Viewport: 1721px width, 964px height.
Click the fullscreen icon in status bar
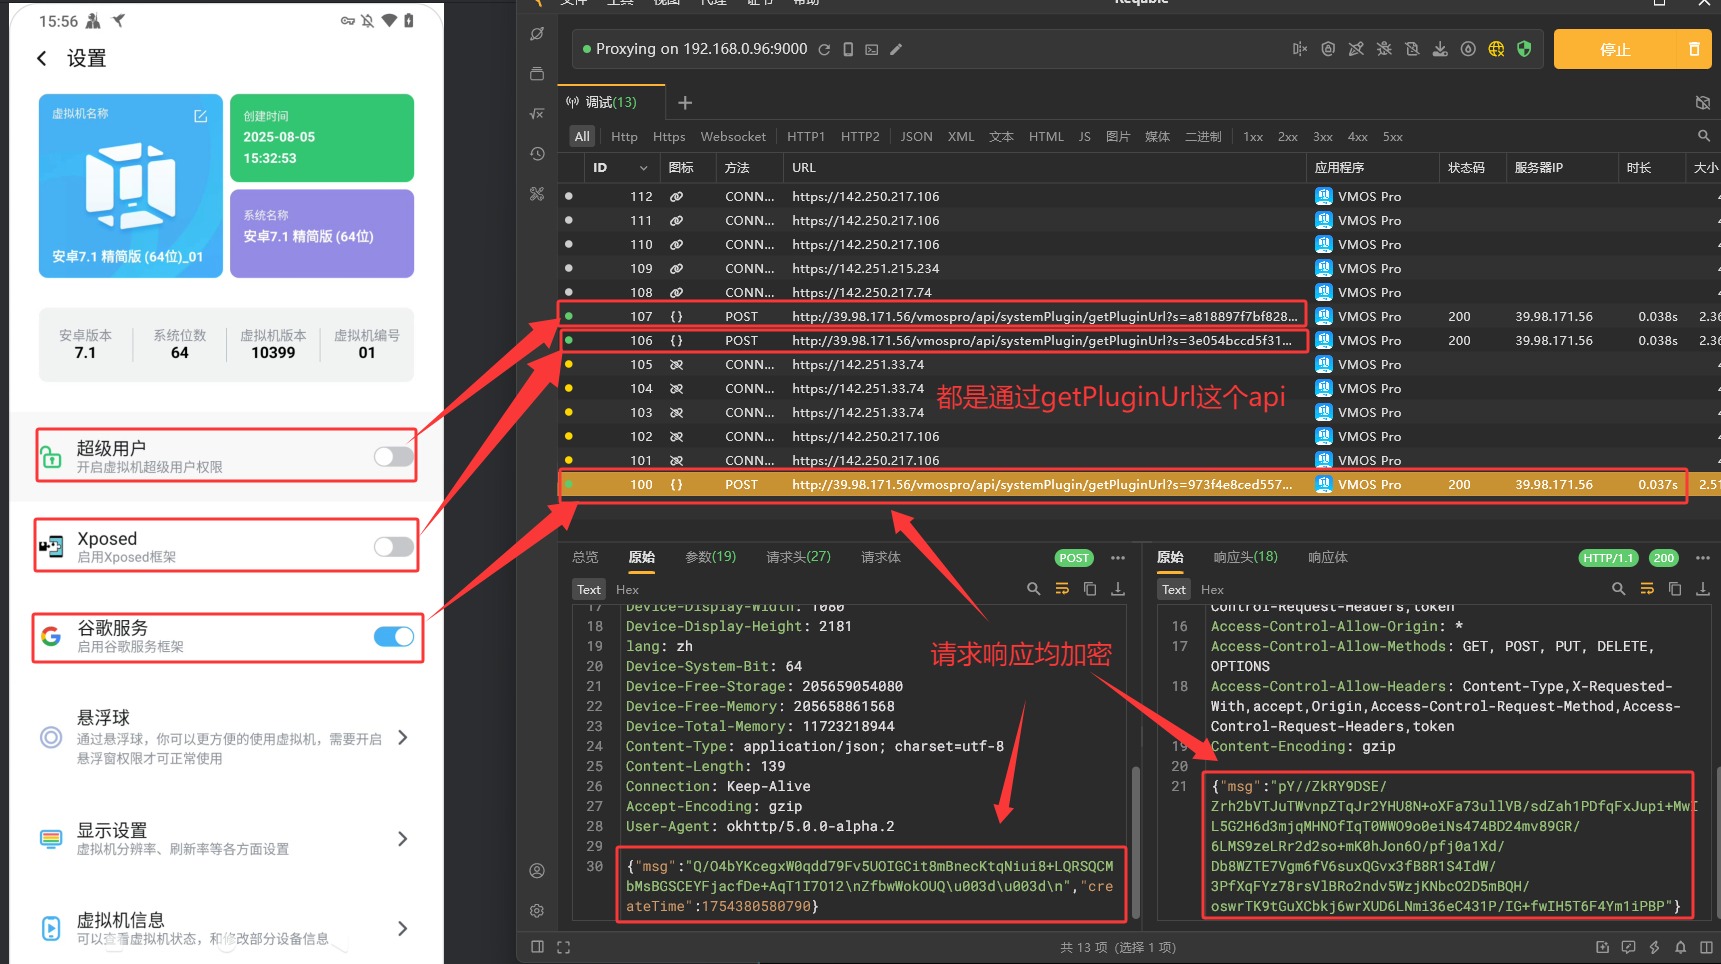[563, 947]
